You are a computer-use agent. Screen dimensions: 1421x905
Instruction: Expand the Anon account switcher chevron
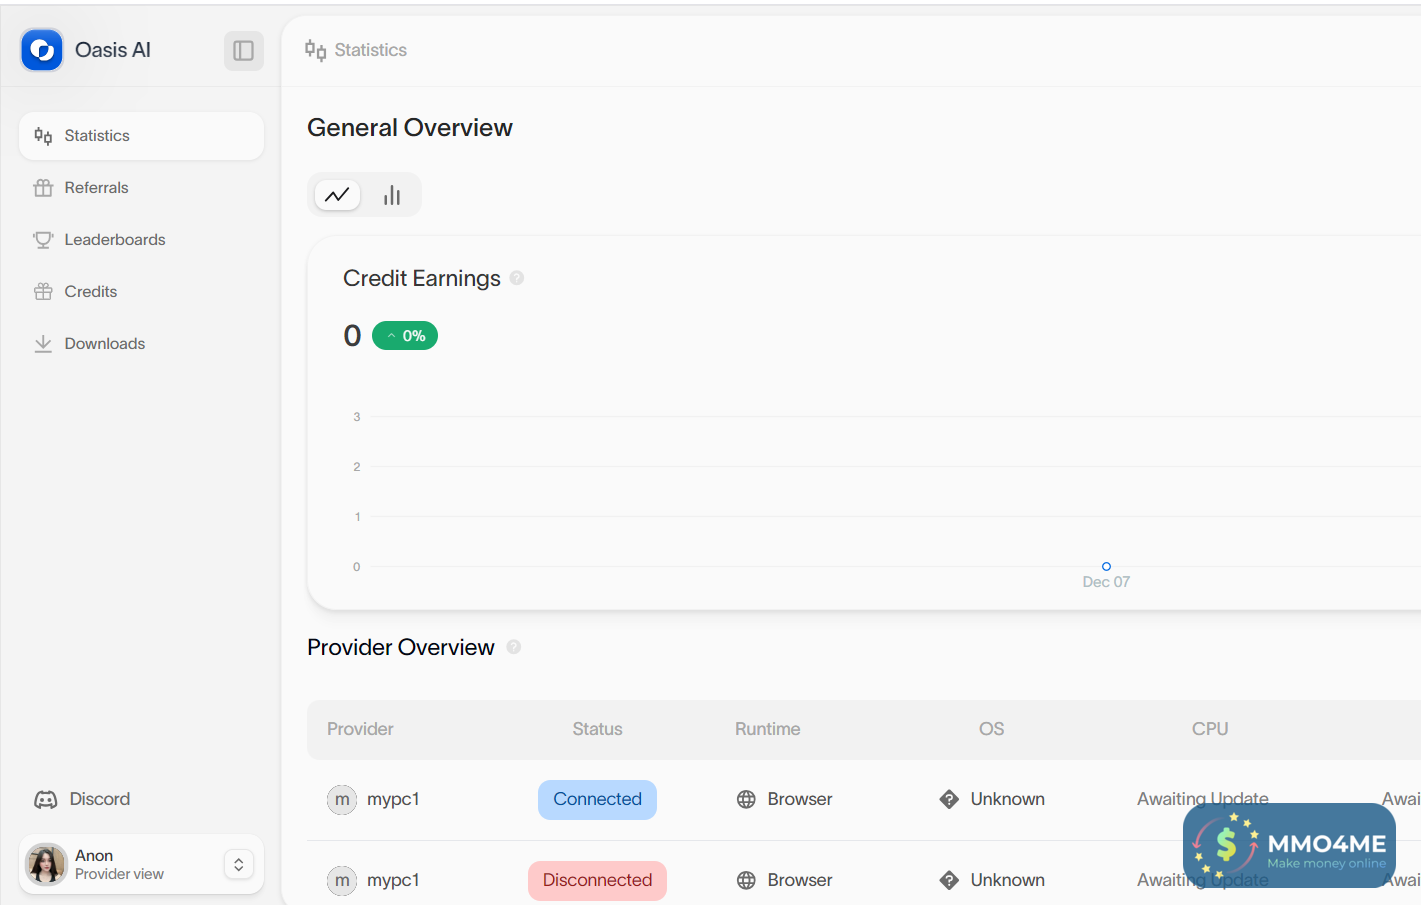(x=239, y=865)
